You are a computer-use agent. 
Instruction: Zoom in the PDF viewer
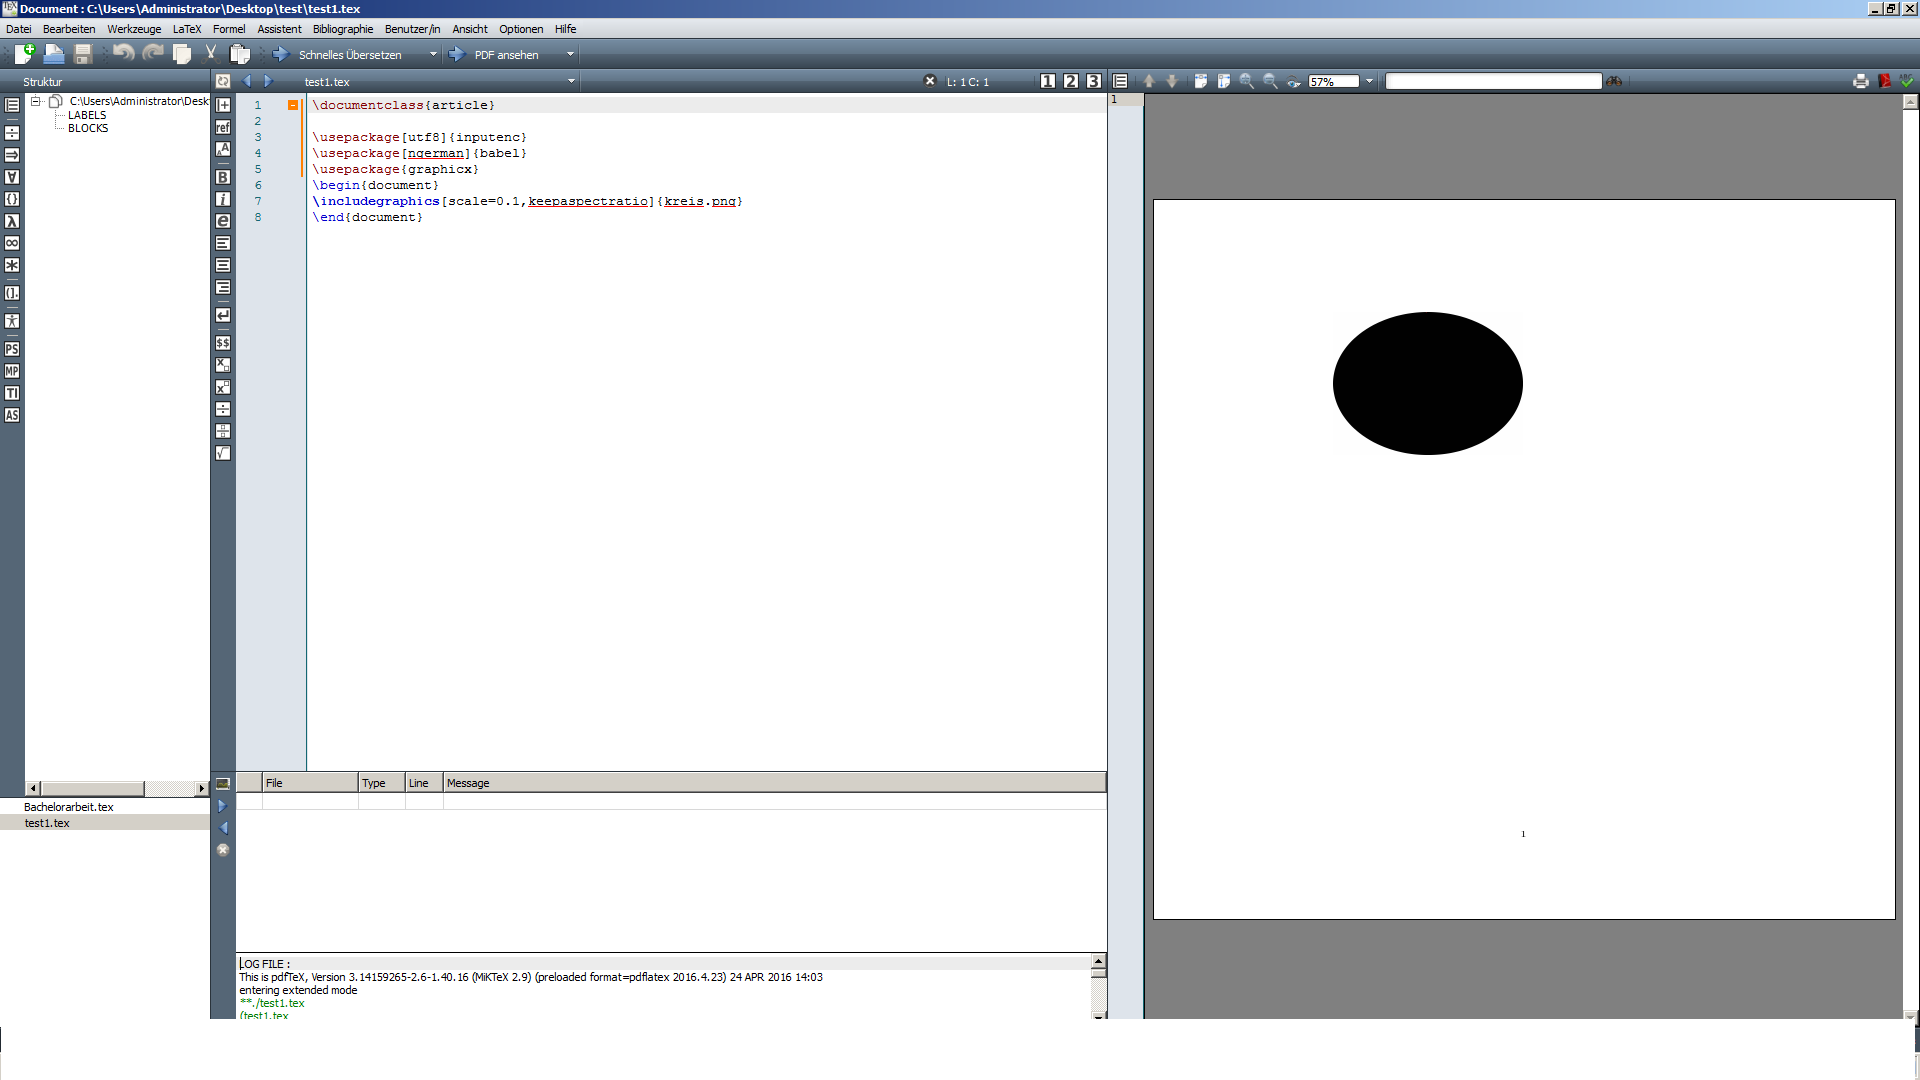(x=1247, y=81)
